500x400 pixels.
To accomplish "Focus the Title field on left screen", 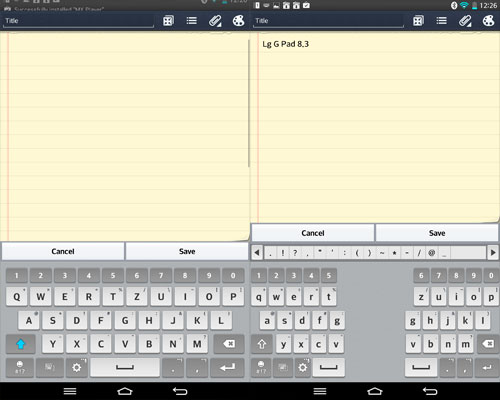I will [79, 21].
